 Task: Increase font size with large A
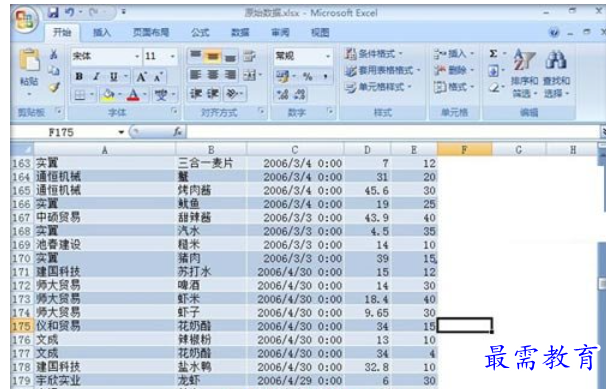[141, 76]
